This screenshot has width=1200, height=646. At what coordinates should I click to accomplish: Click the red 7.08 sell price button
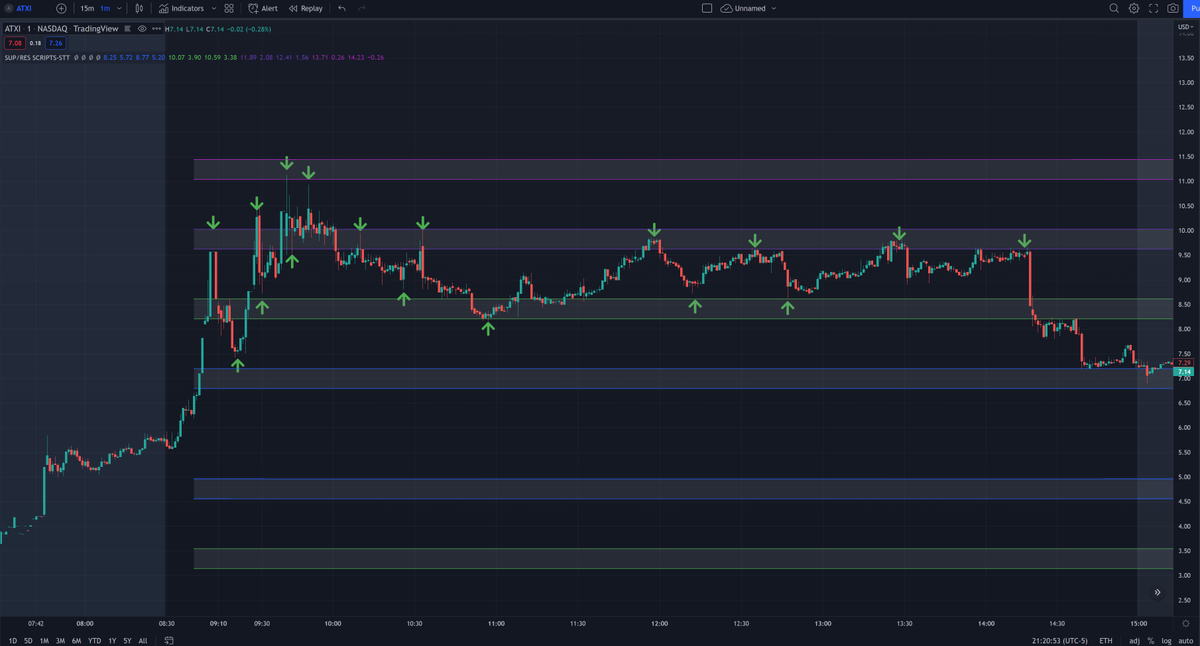click(x=13, y=43)
